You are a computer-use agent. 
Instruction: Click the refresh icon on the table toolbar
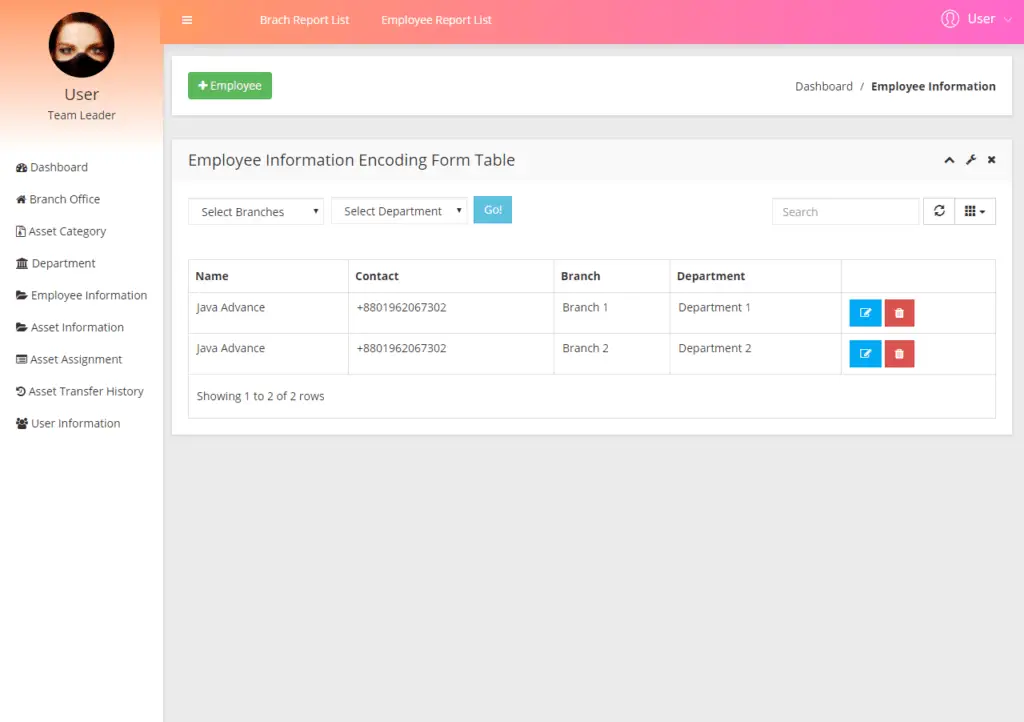tap(938, 211)
